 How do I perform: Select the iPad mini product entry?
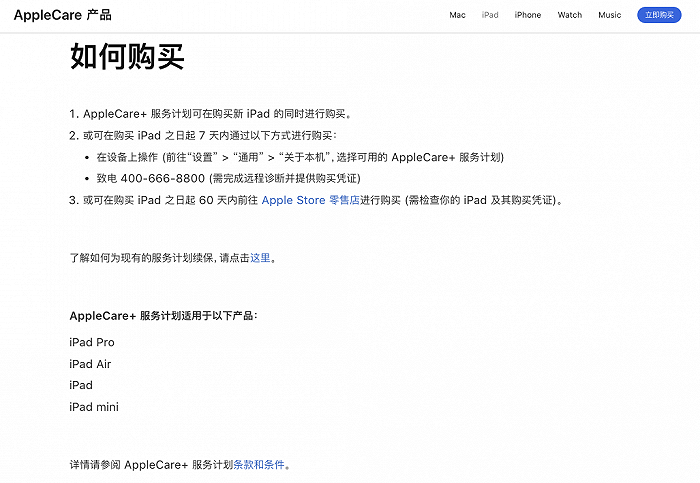coord(94,407)
